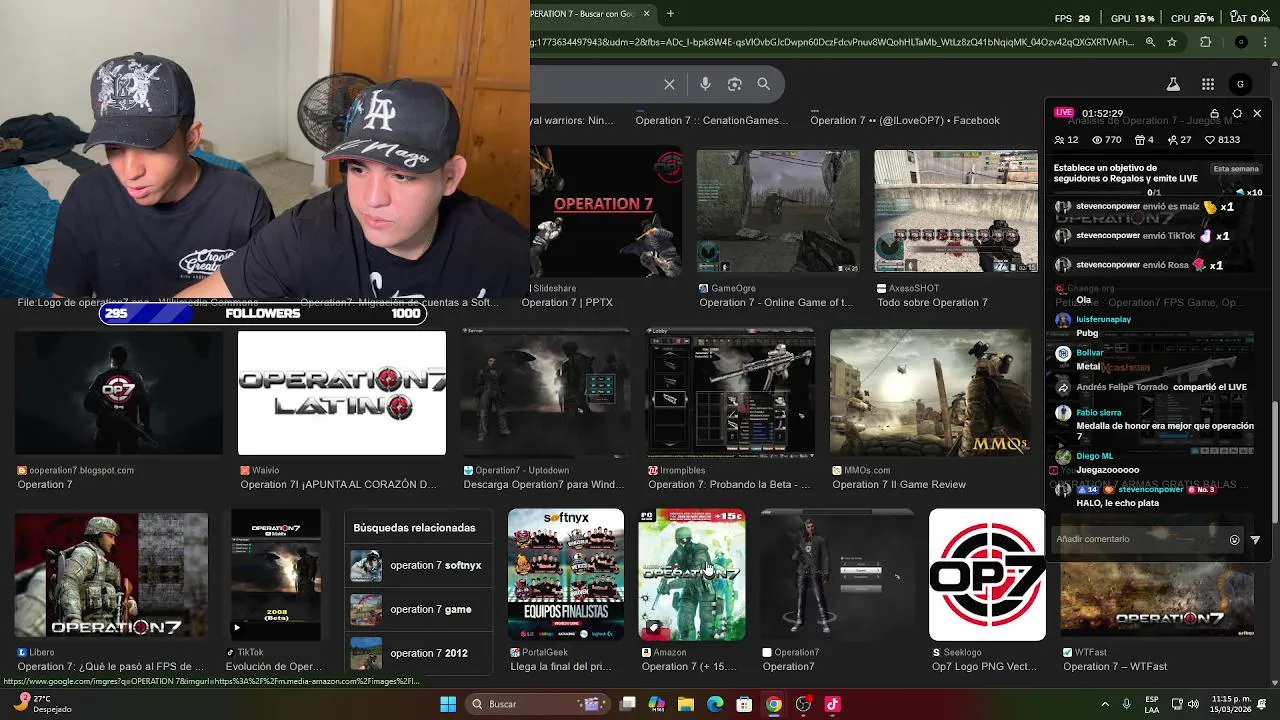
Task: Open the AxesoSHOT Todo sobre Operation 7 image
Action: point(956,211)
